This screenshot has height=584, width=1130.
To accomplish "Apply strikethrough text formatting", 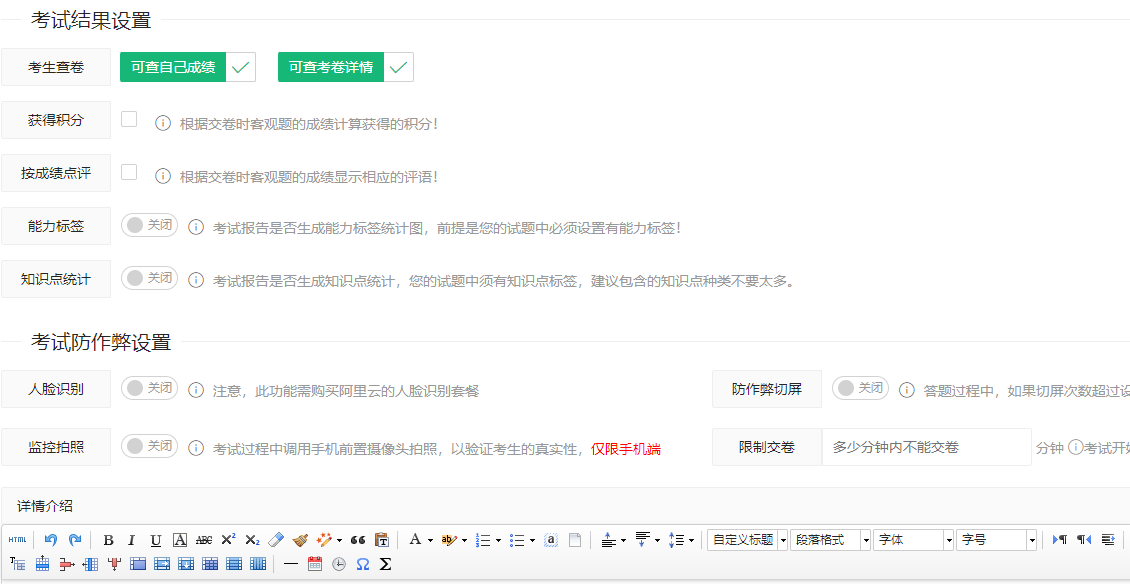I will pos(204,540).
